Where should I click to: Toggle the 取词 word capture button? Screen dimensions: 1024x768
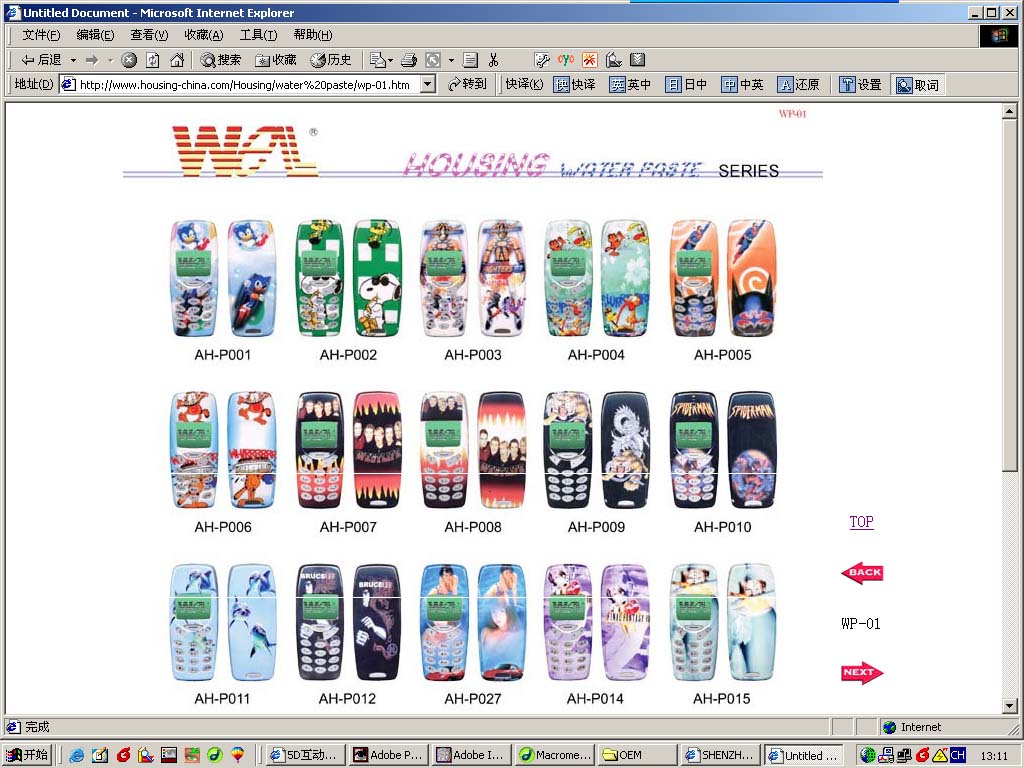(x=917, y=85)
